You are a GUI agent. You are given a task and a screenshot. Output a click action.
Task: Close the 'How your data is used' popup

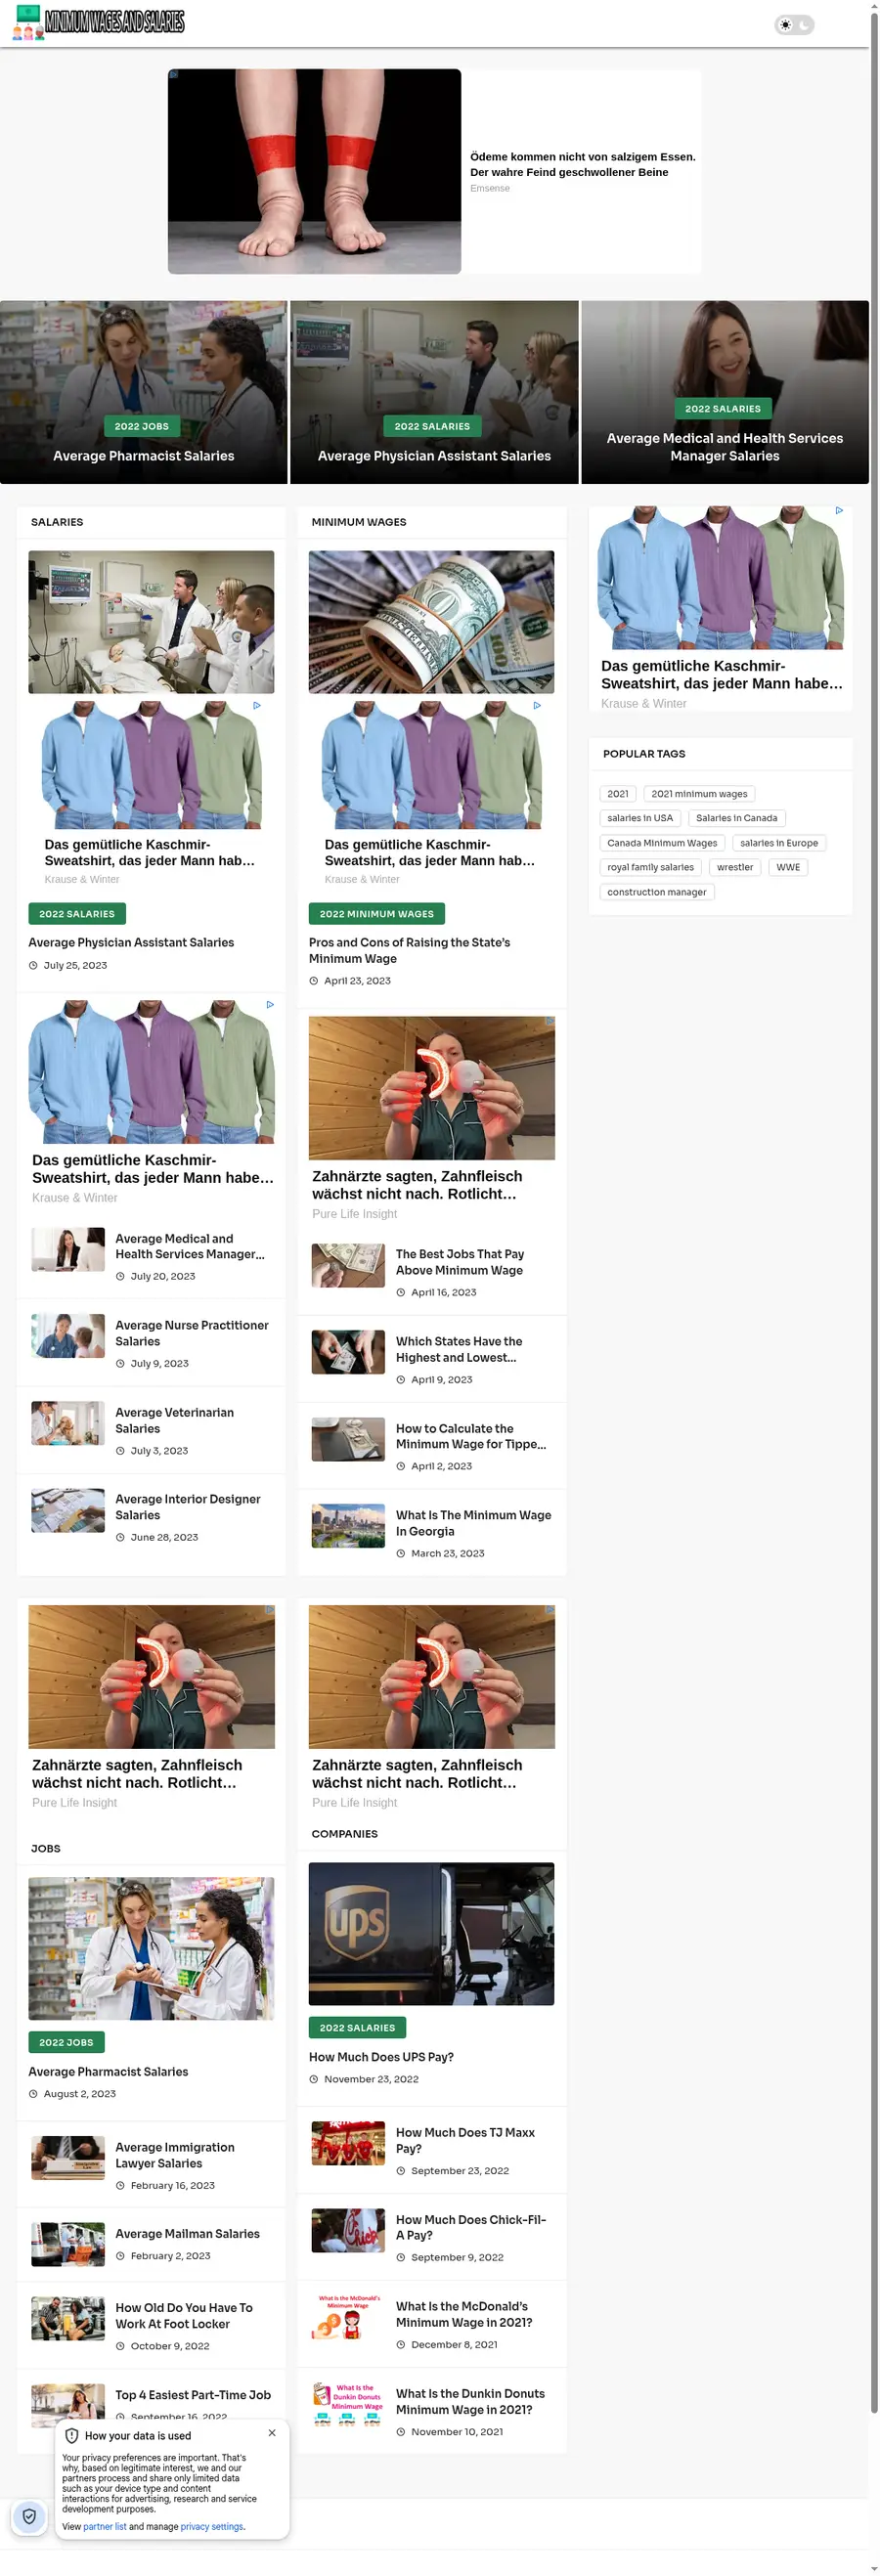272,2432
